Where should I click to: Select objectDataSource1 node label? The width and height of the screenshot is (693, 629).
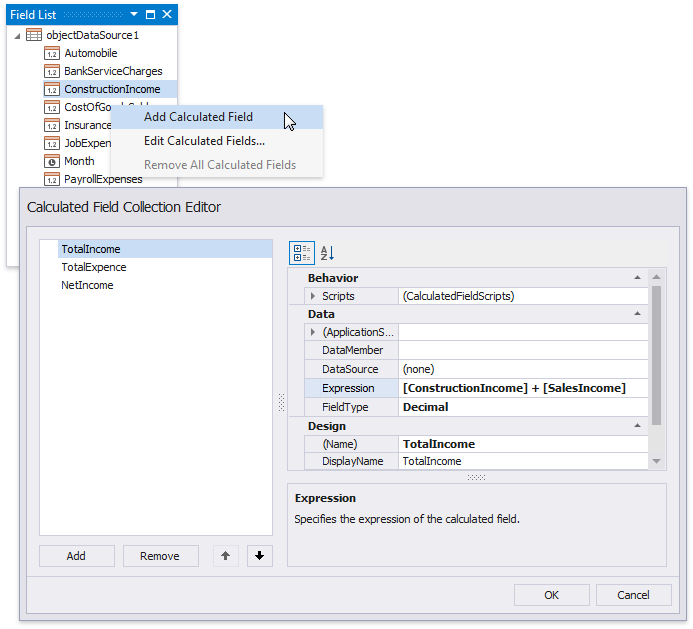click(92, 35)
